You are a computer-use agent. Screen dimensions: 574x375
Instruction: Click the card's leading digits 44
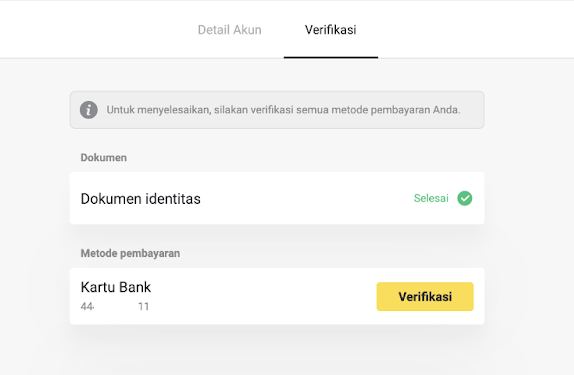(87, 307)
